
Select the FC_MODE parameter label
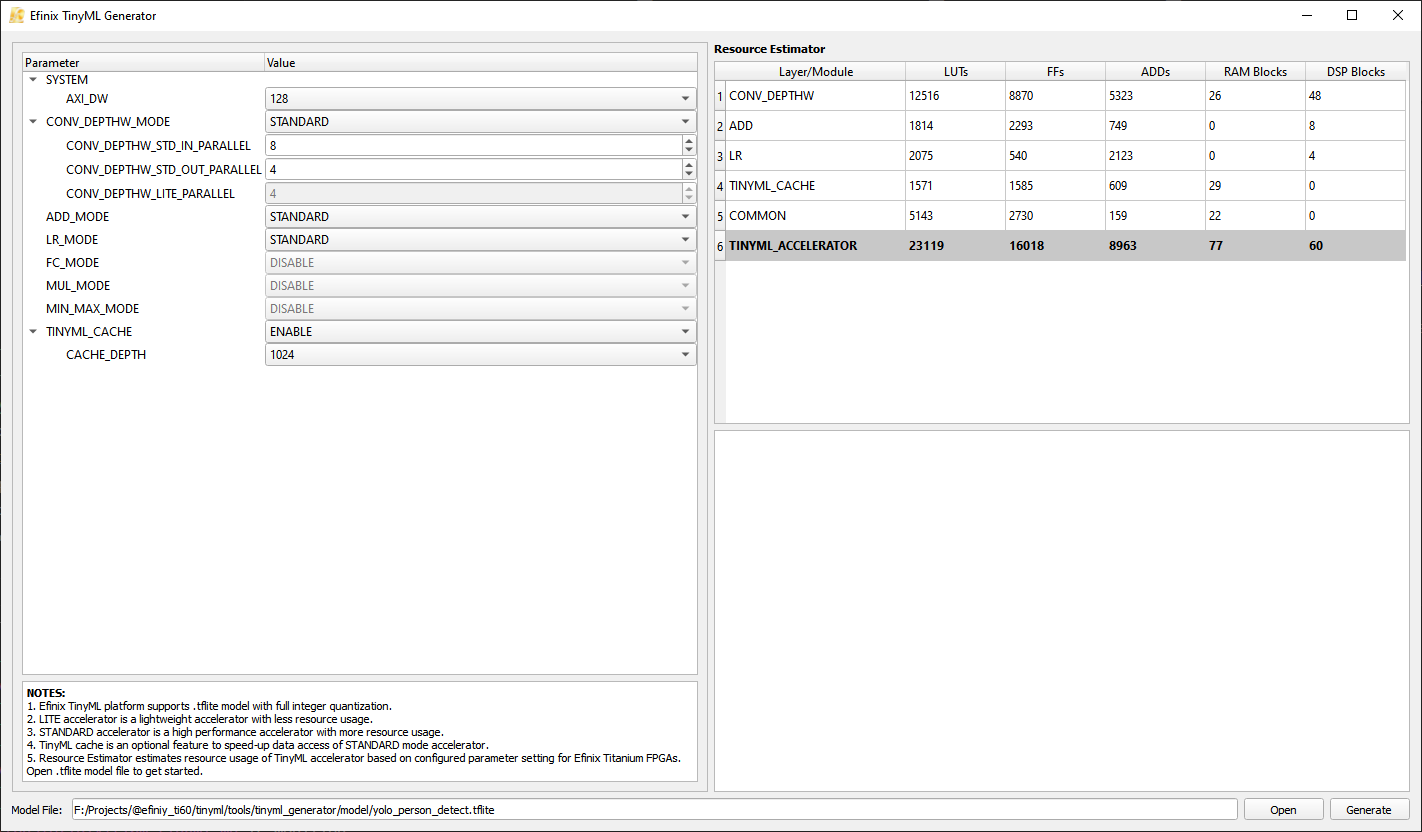tap(72, 263)
